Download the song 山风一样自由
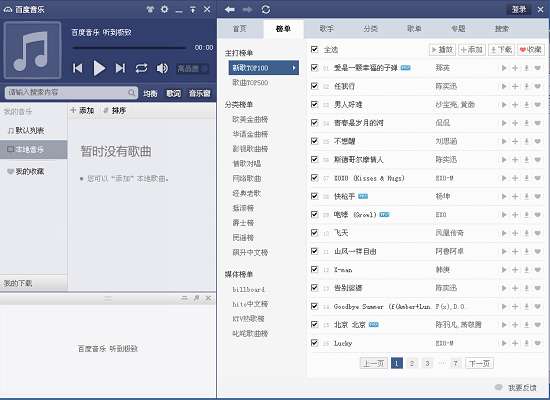The height and width of the screenshot is (400, 550). [x=526, y=251]
